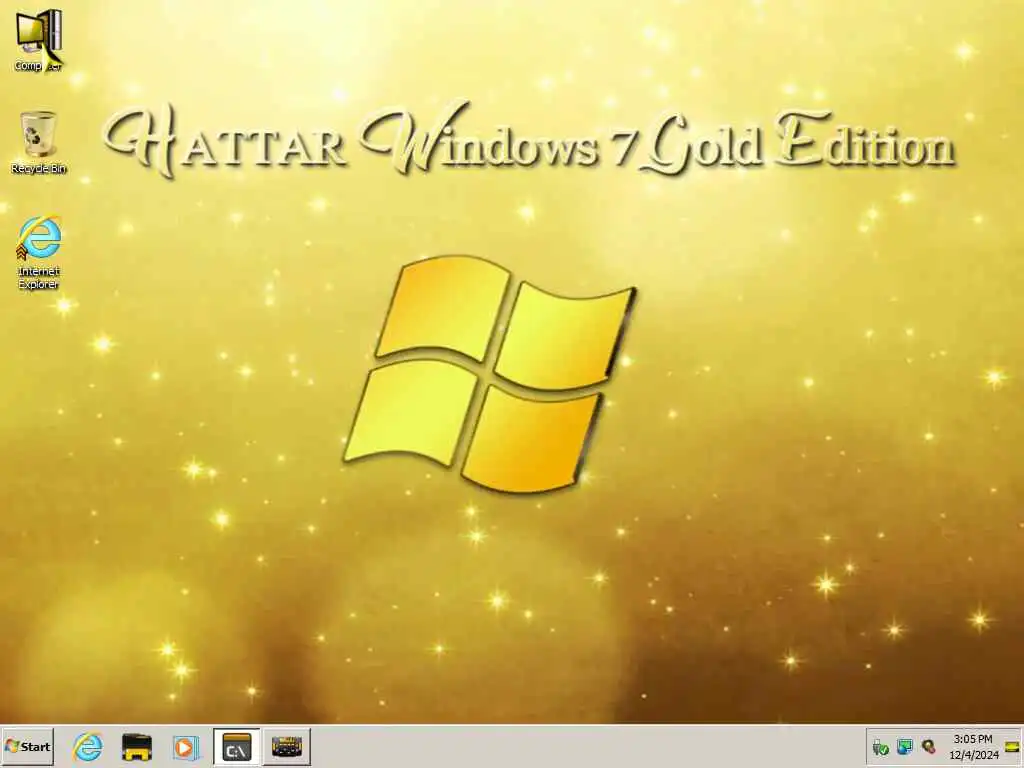Screen dimensions: 1024x768
Task: Click the safely remove hardware tray icon
Action: [880, 747]
